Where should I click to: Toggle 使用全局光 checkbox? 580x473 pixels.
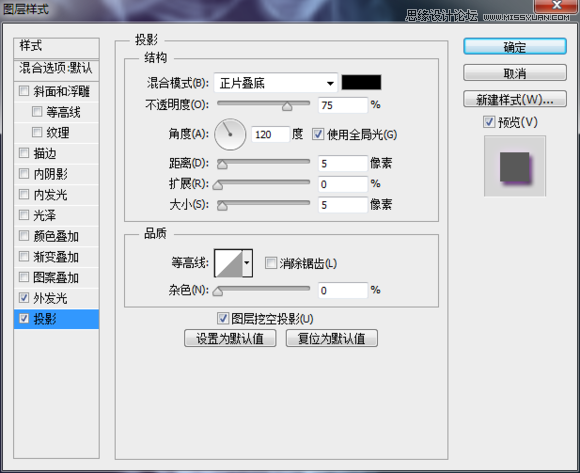pos(318,134)
